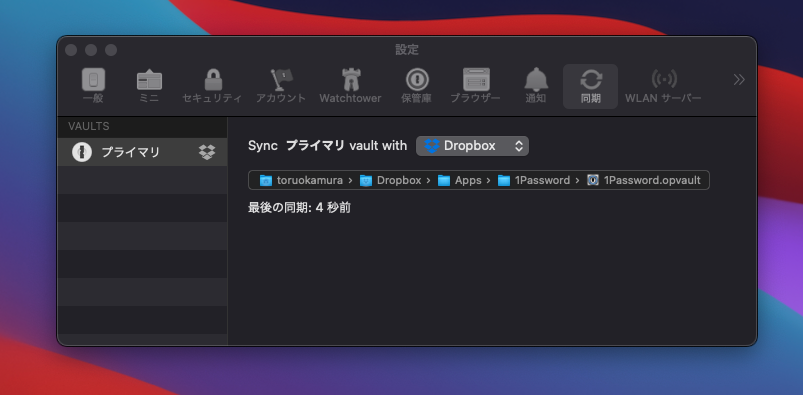This screenshot has width=803, height=395.
Task: Click 1Password.opvault file in path bar
Action: [643, 180]
